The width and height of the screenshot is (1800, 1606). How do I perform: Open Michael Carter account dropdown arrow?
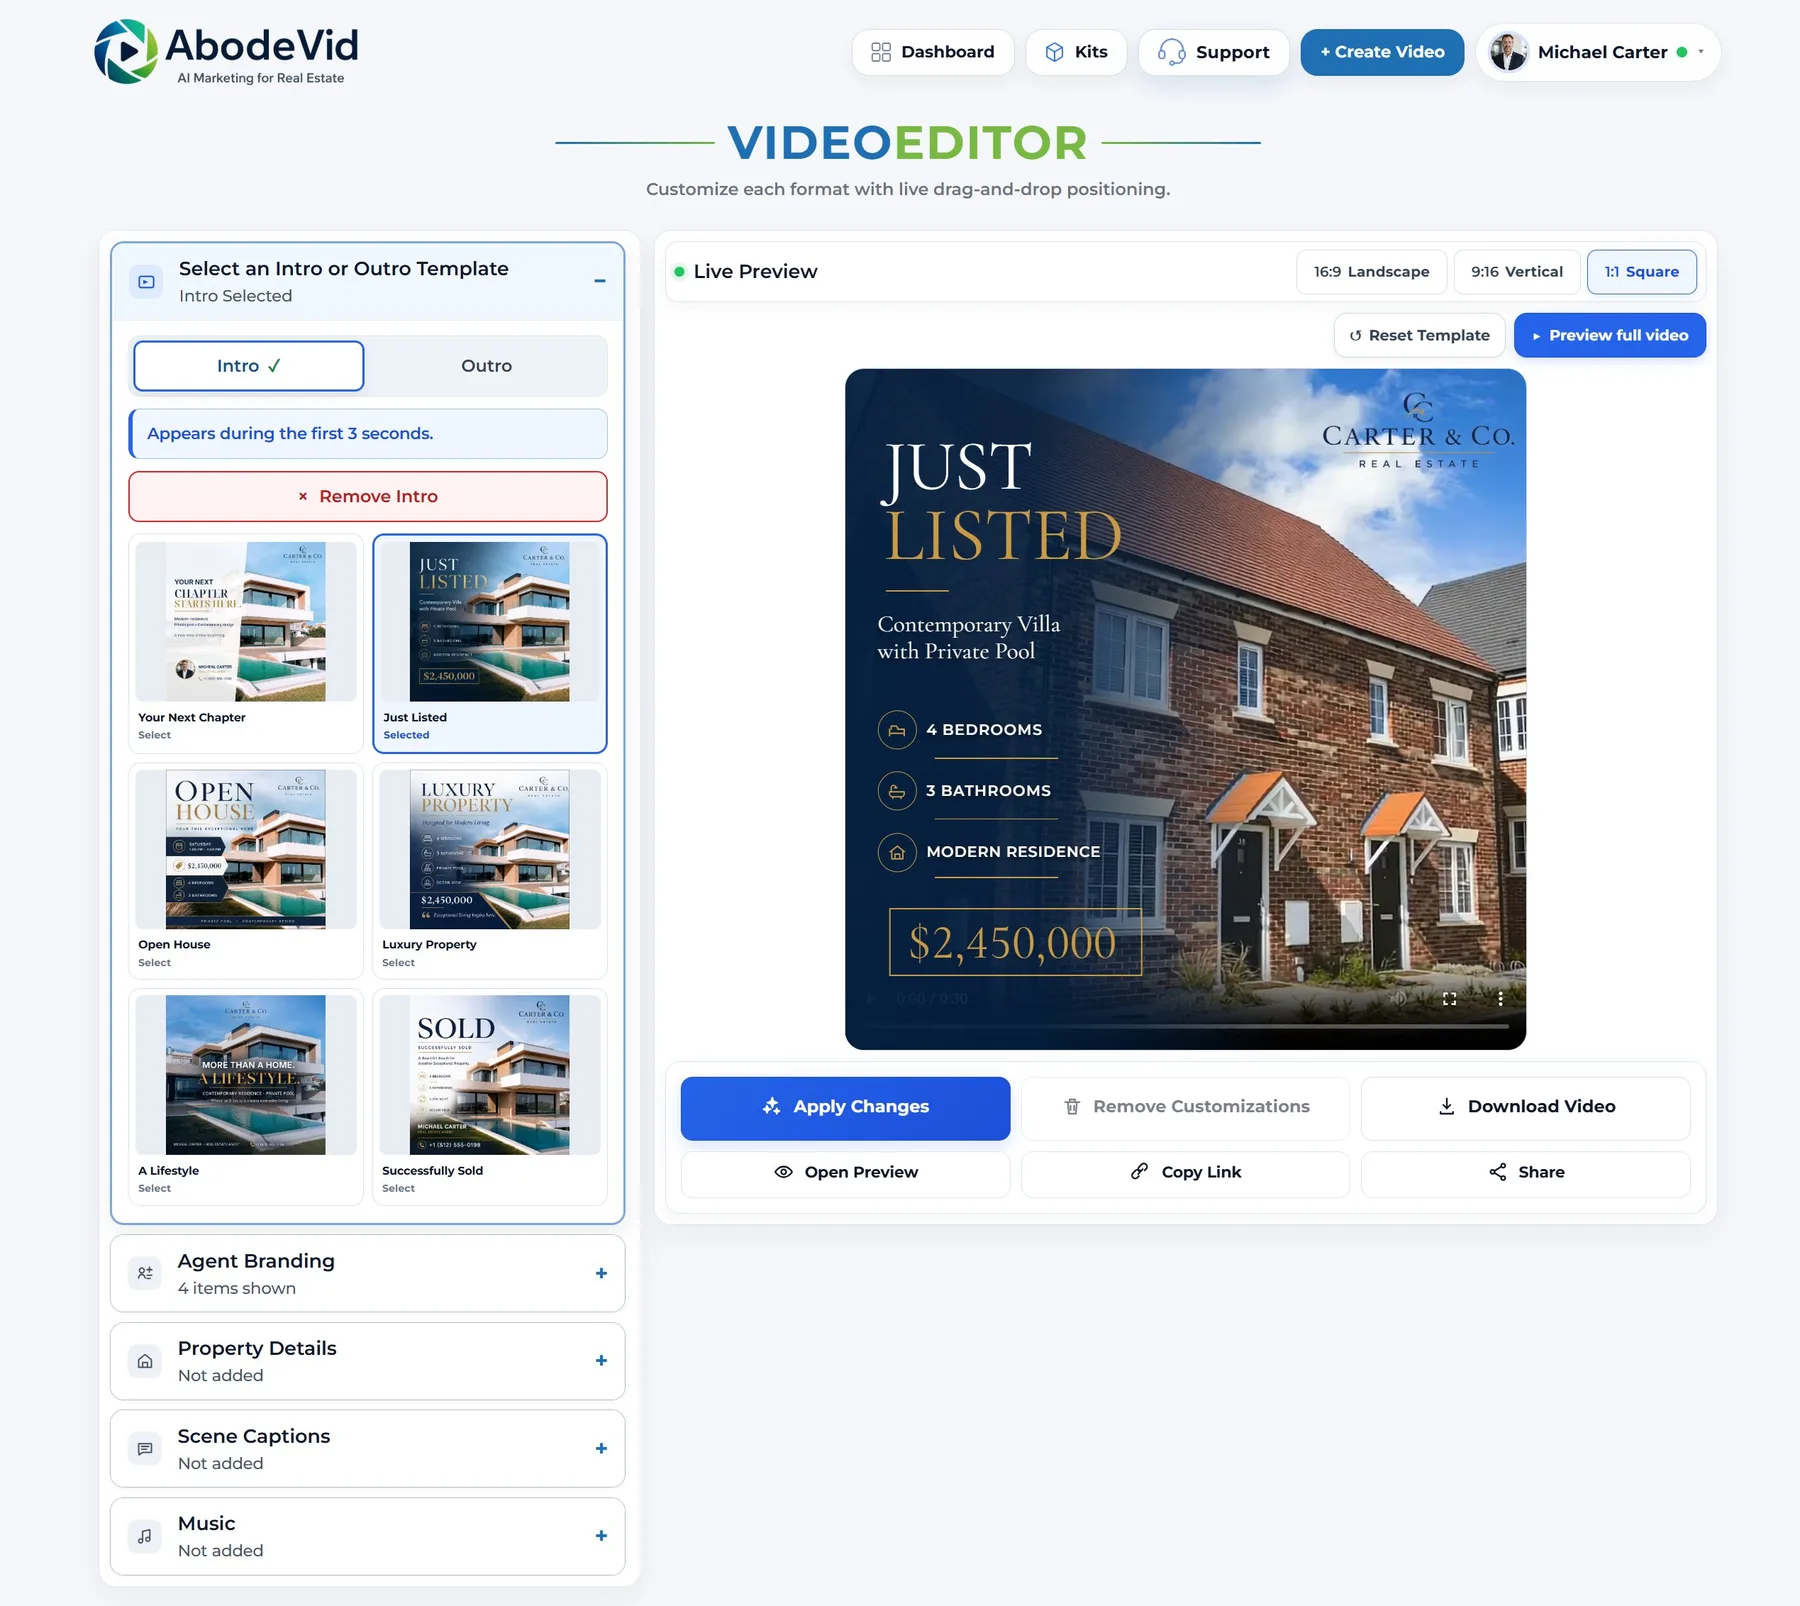tap(1701, 52)
